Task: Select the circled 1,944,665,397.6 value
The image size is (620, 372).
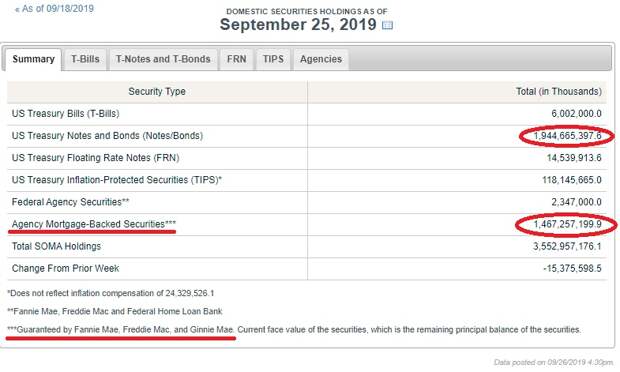Action: click(567, 136)
